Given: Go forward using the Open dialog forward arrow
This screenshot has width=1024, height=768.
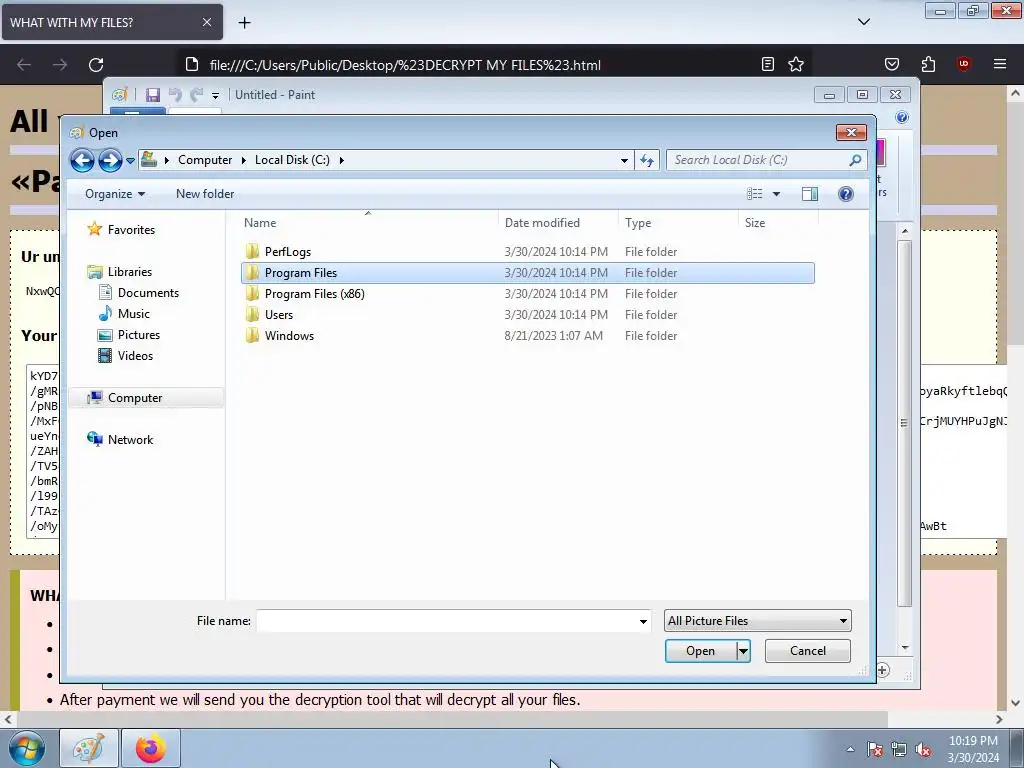Looking at the screenshot, I should [x=110, y=160].
